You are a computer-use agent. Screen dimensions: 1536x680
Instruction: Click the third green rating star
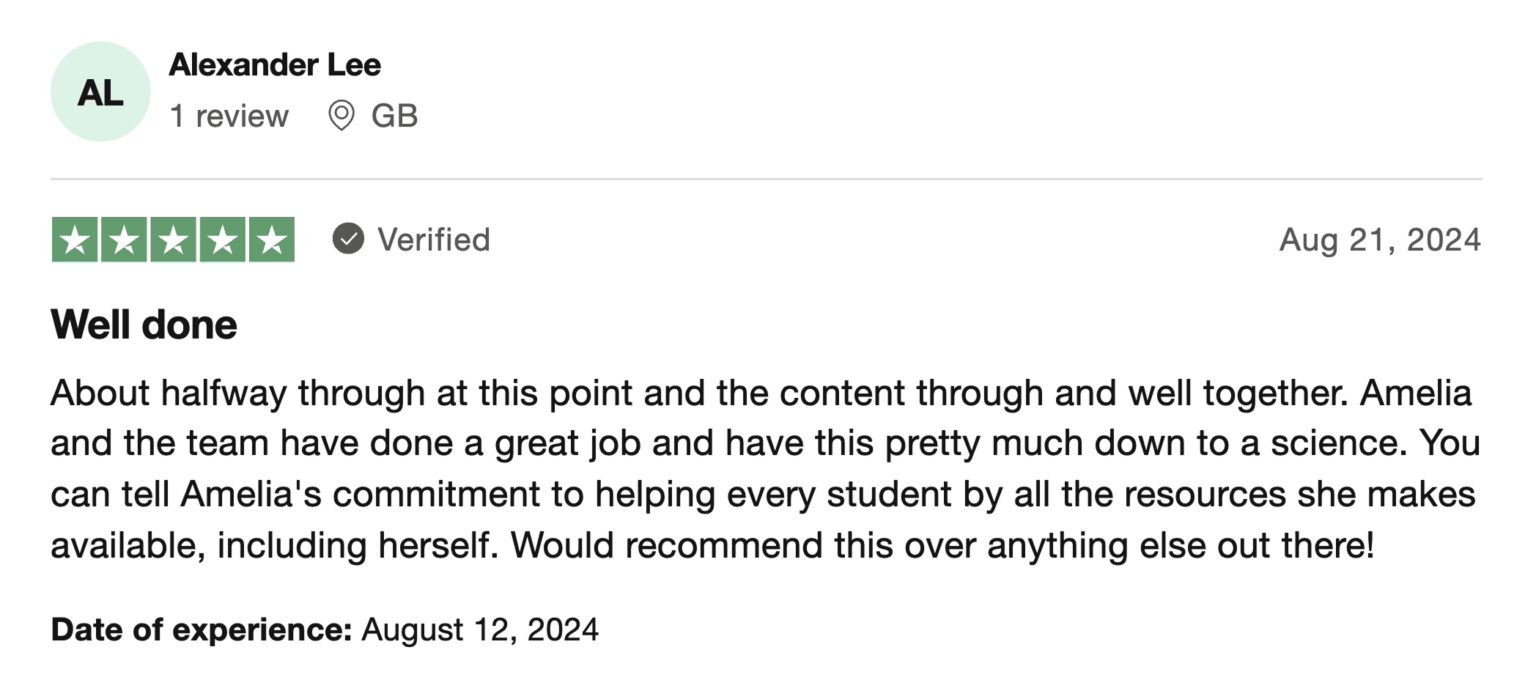(x=174, y=240)
